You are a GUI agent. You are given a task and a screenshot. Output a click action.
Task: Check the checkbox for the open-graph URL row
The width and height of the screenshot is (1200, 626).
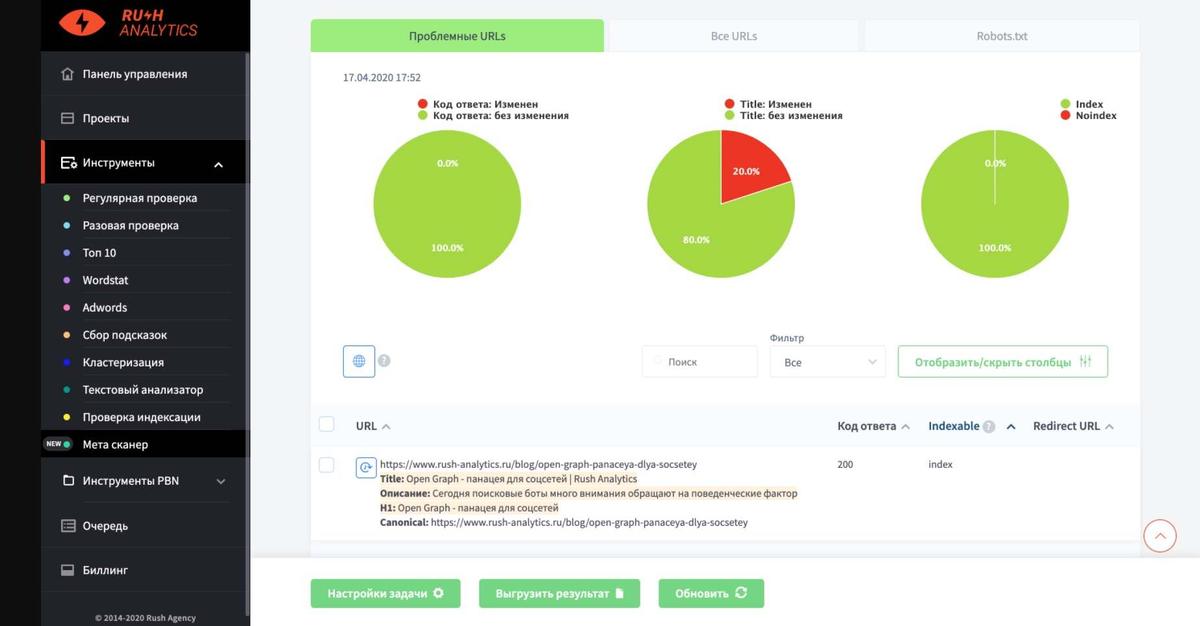click(326, 465)
